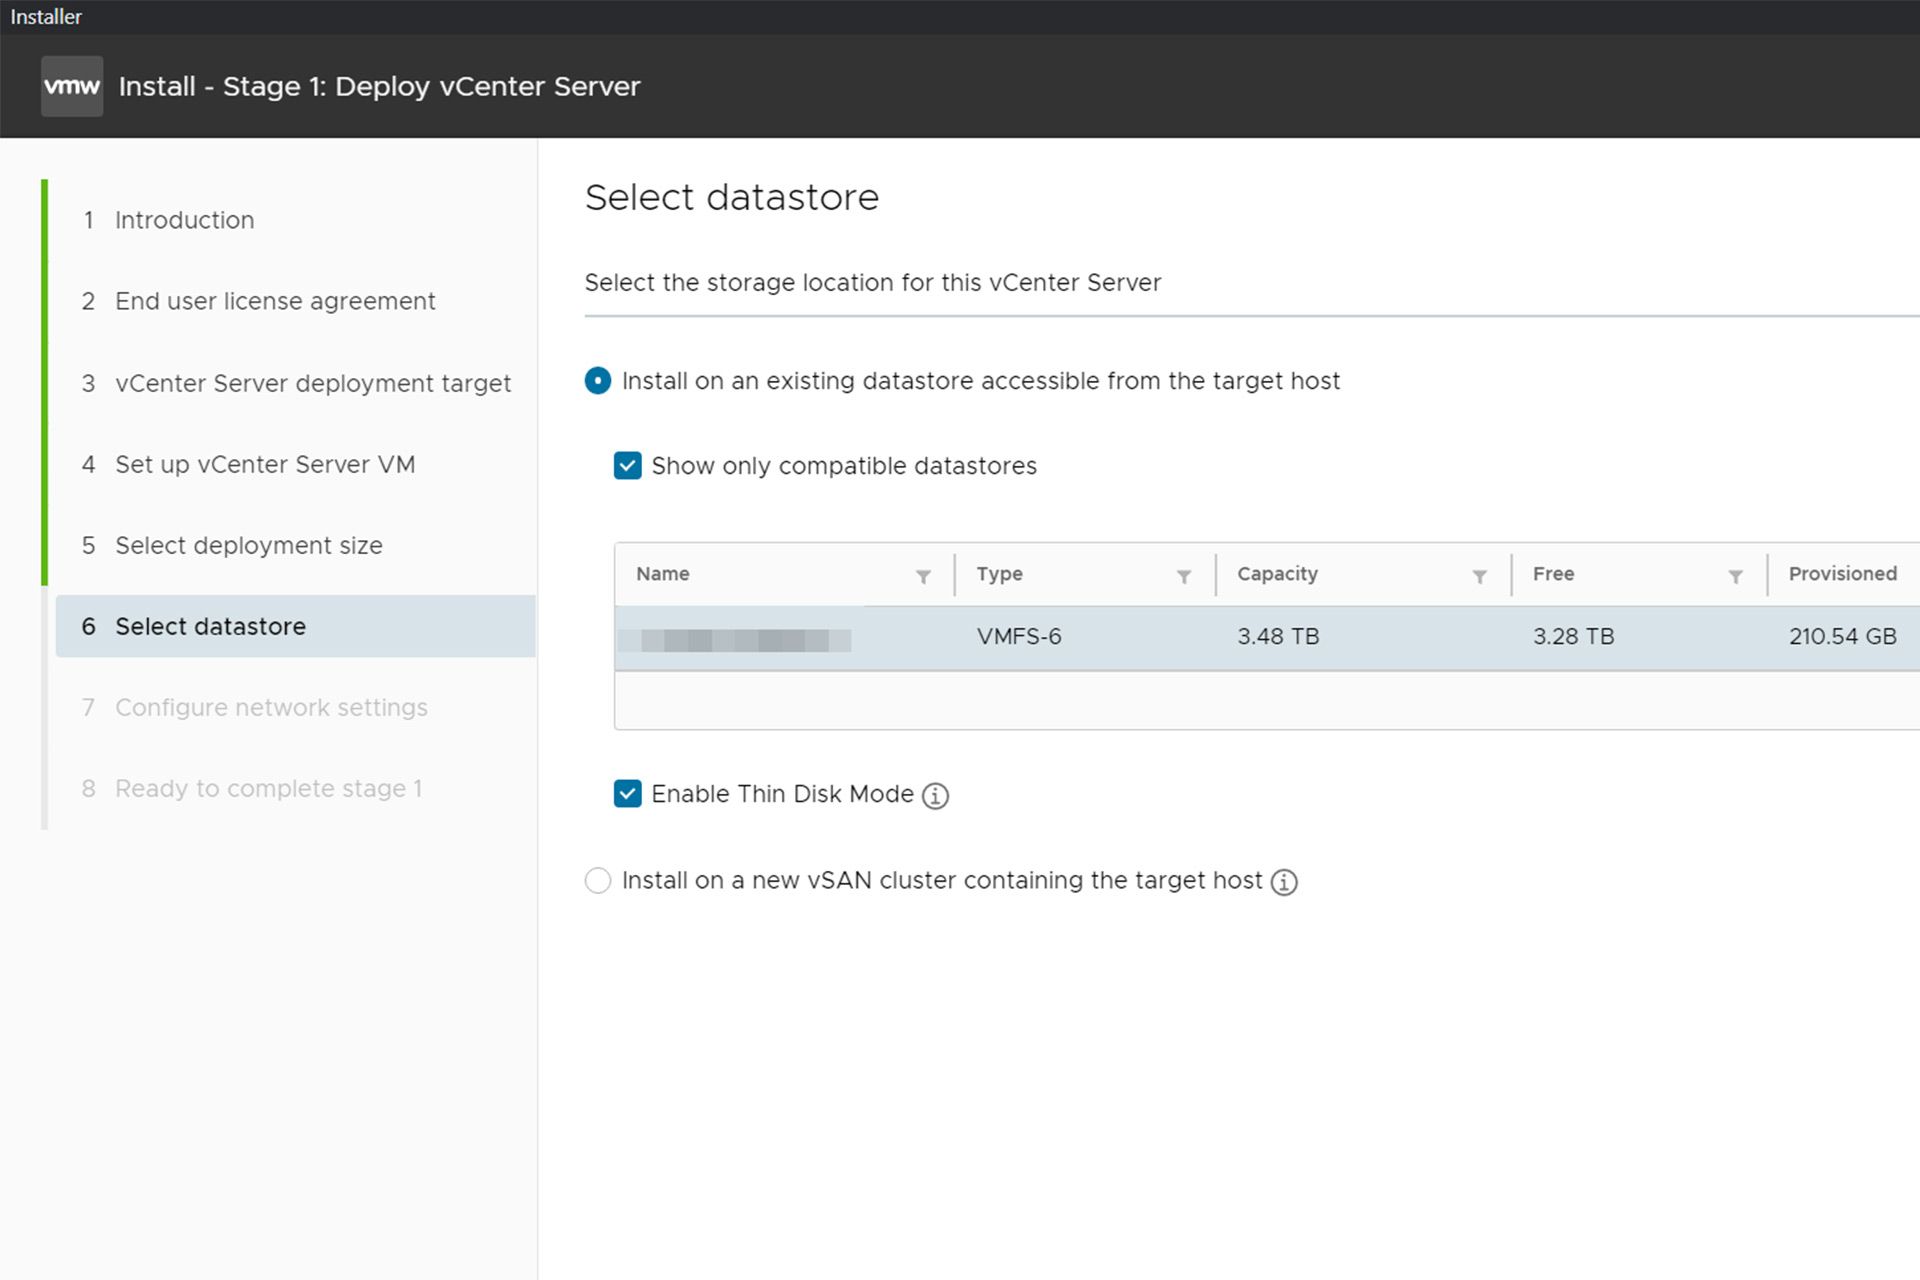Open Name column filter icon
Image resolution: width=1920 pixels, height=1280 pixels.
[923, 576]
